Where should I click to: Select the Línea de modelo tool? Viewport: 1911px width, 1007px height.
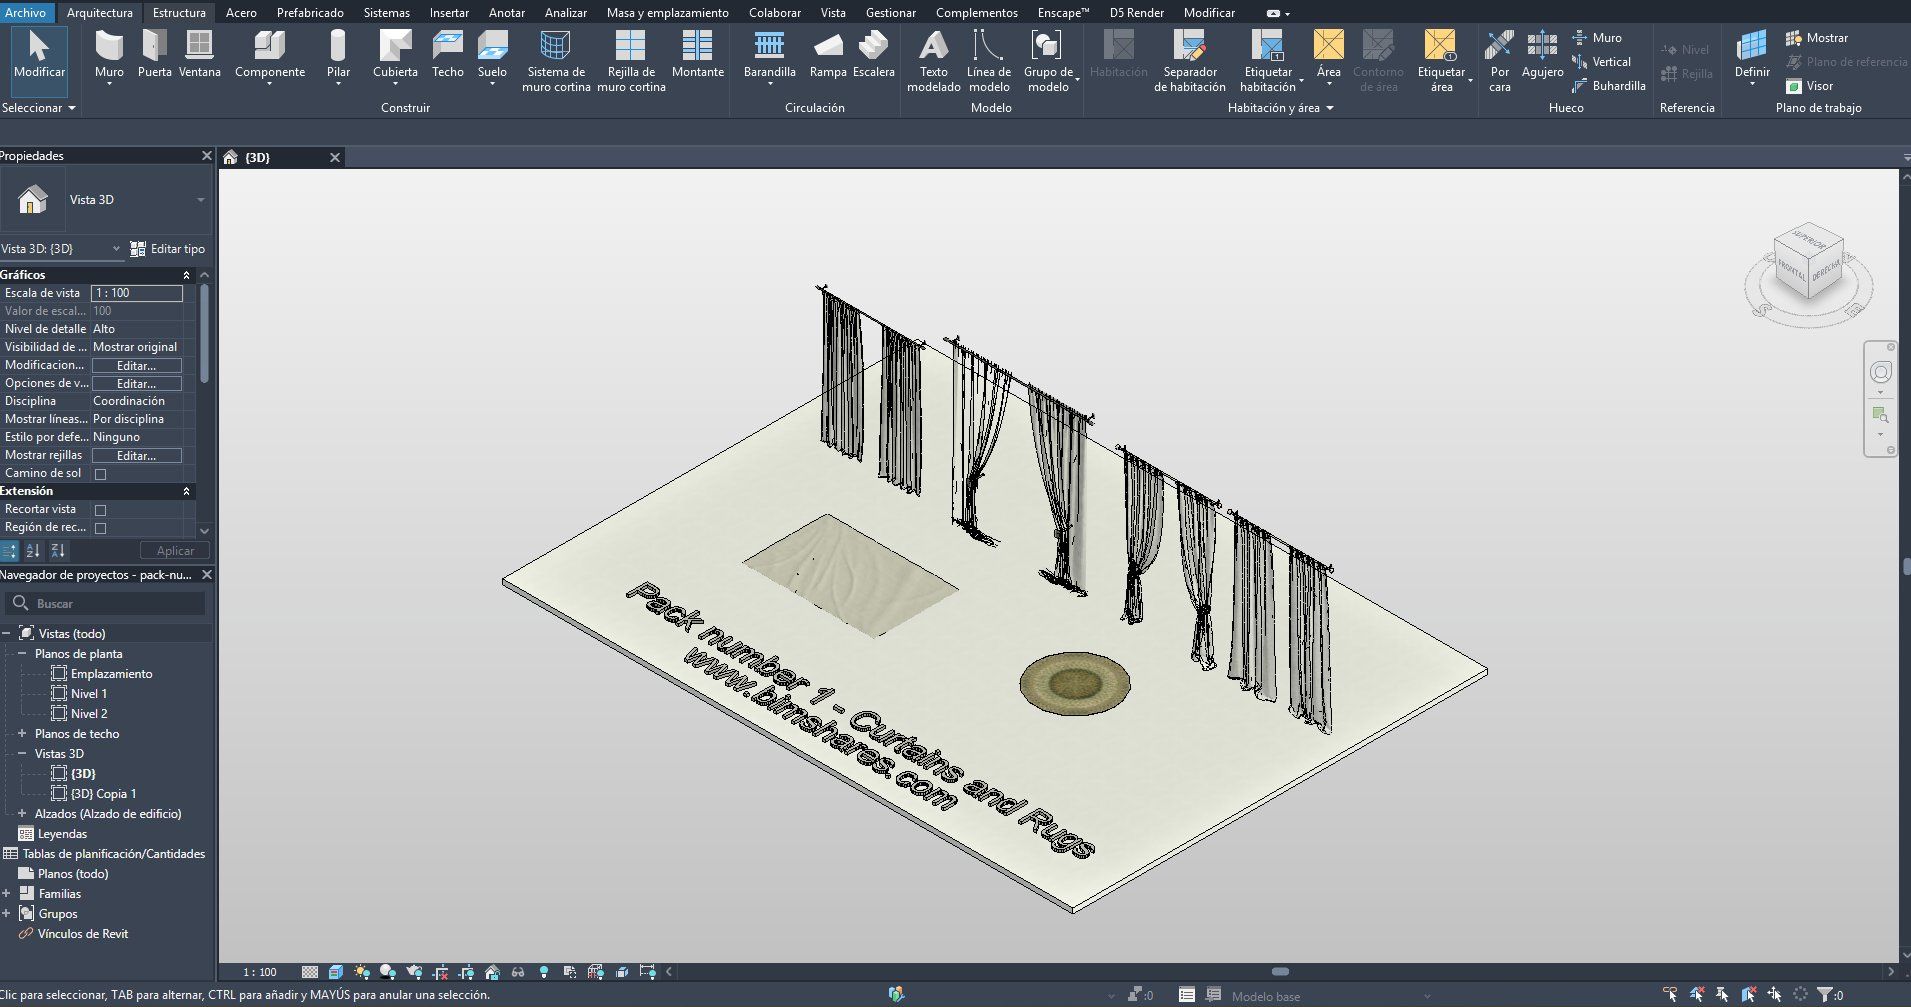pyautogui.click(x=988, y=61)
